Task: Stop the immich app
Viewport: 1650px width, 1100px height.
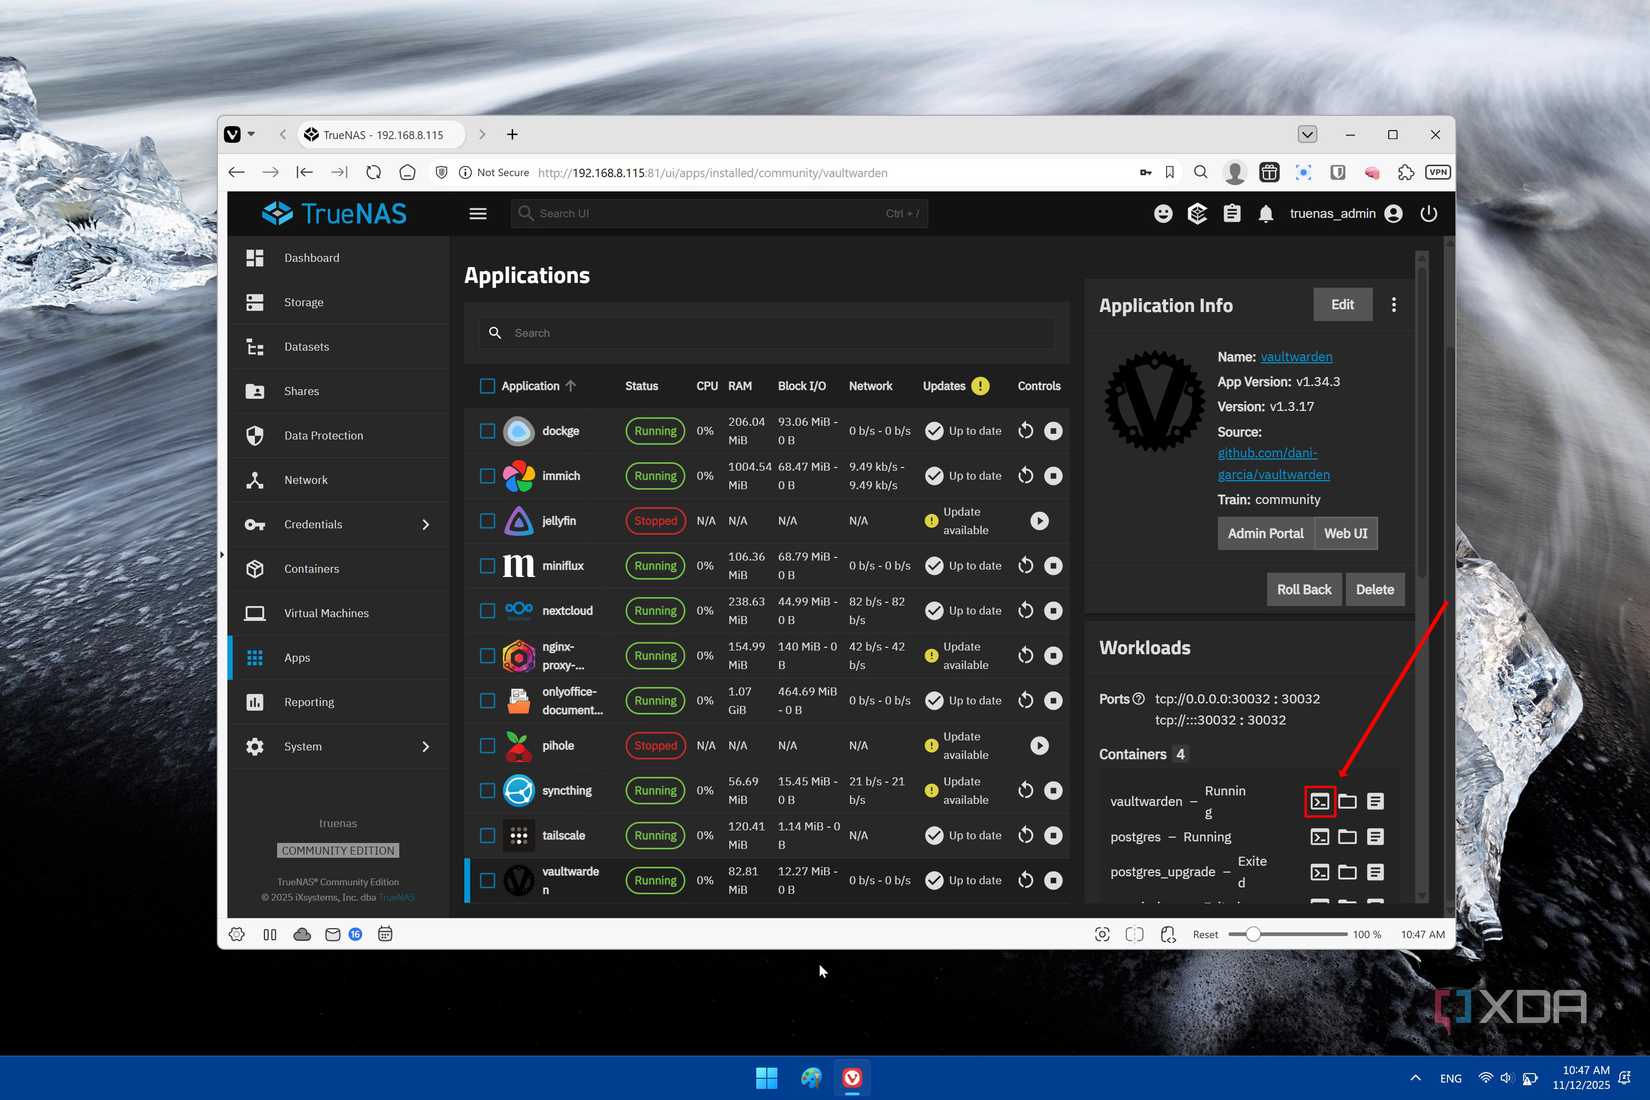Action: tap(1054, 476)
